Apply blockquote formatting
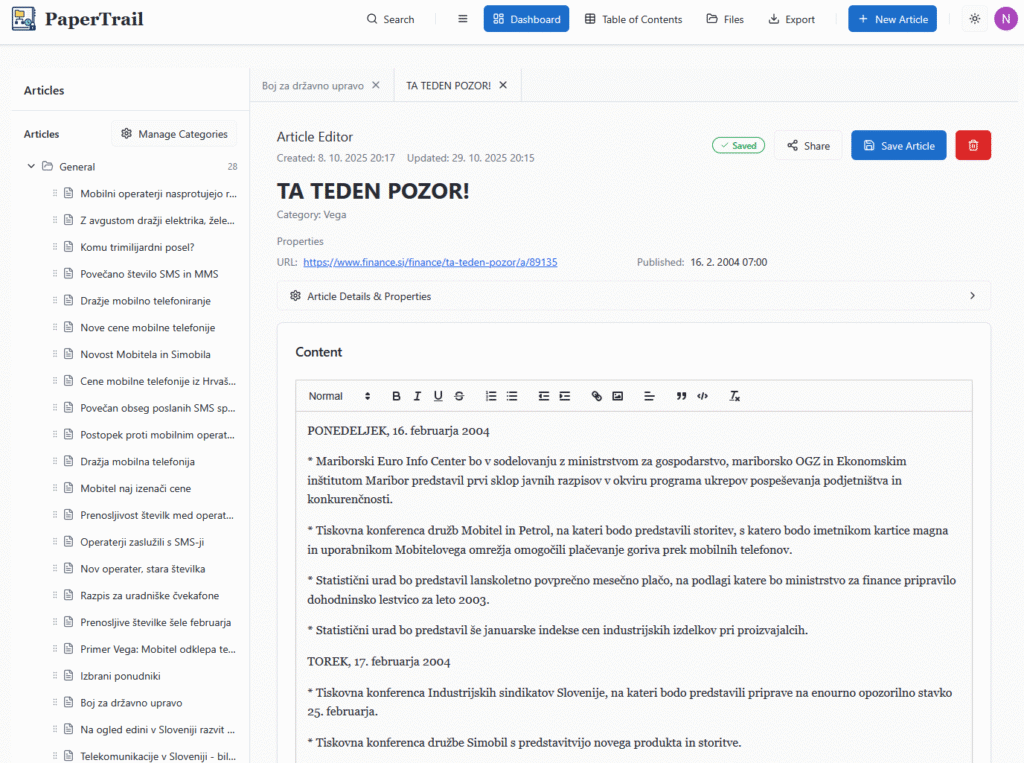1024x763 pixels. pyautogui.click(x=681, y=396)
